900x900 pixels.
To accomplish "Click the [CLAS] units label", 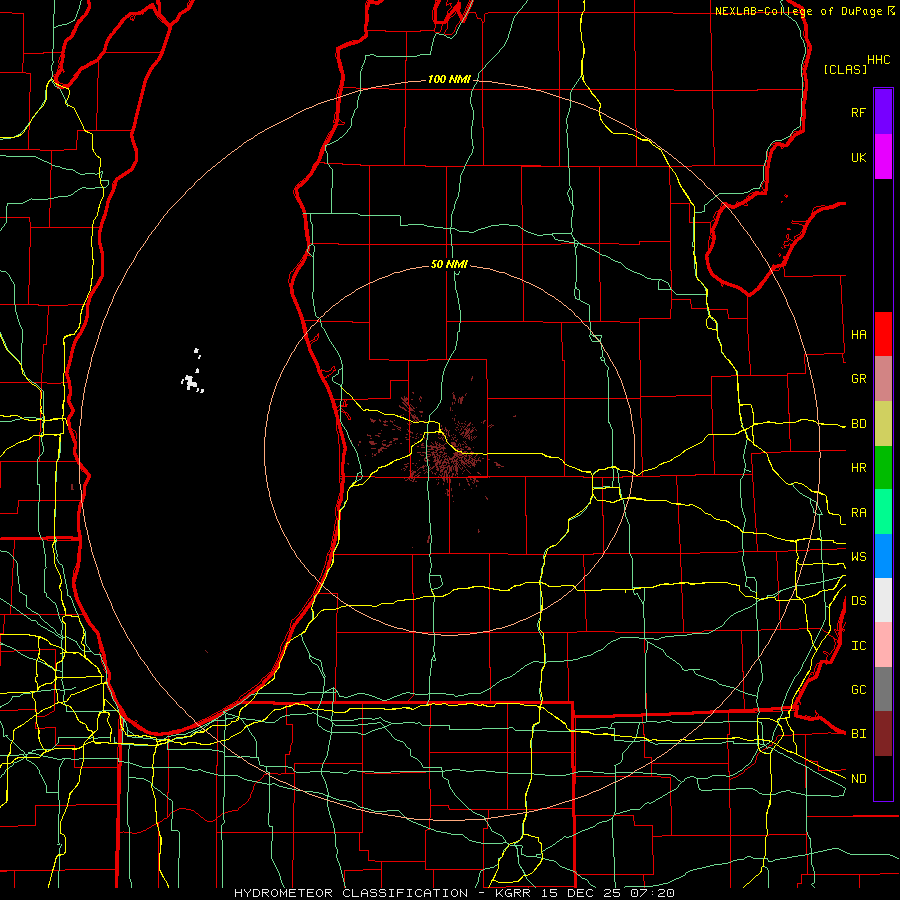I will (845, 69).
